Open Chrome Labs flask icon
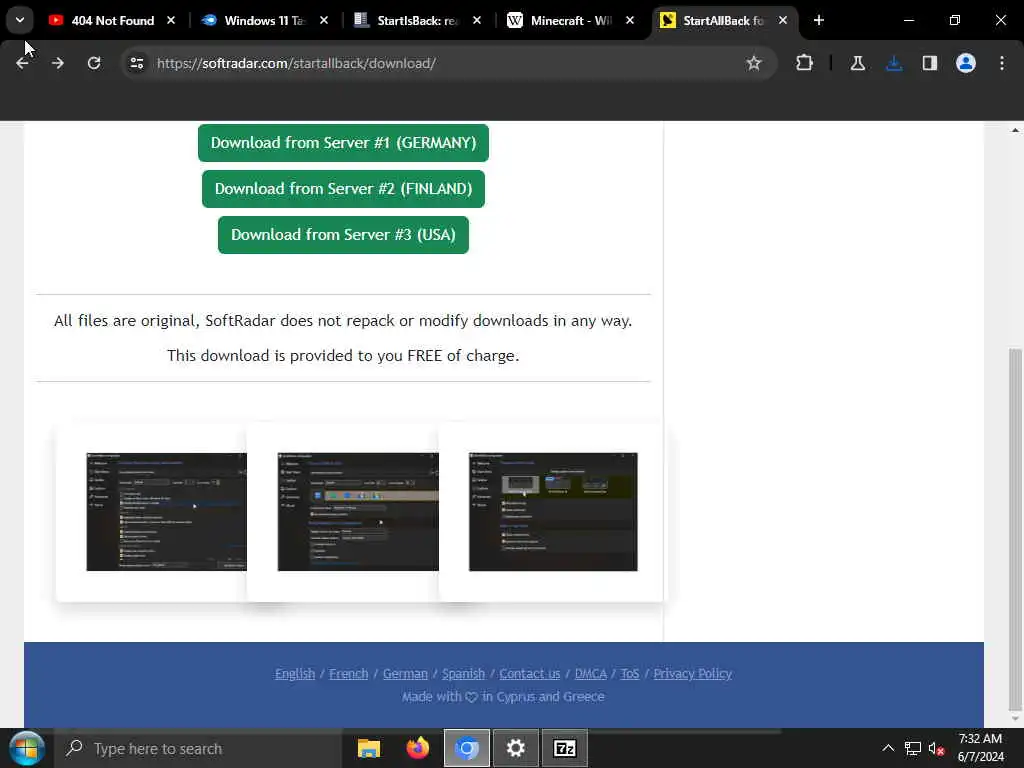This screenshot has height=768, width=1024. pyautogui.click(x=858, y=63)
